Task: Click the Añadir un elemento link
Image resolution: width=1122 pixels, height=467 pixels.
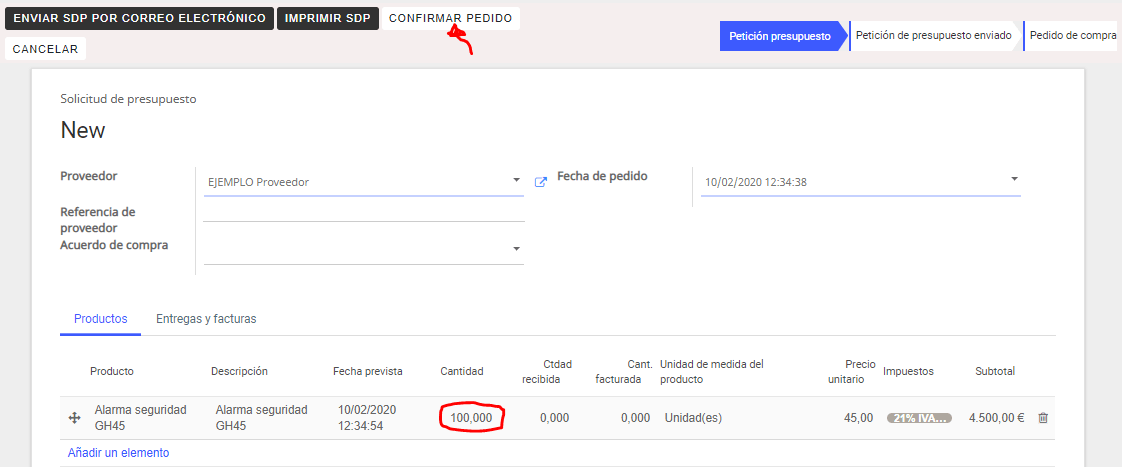Action: pos(118,453)
